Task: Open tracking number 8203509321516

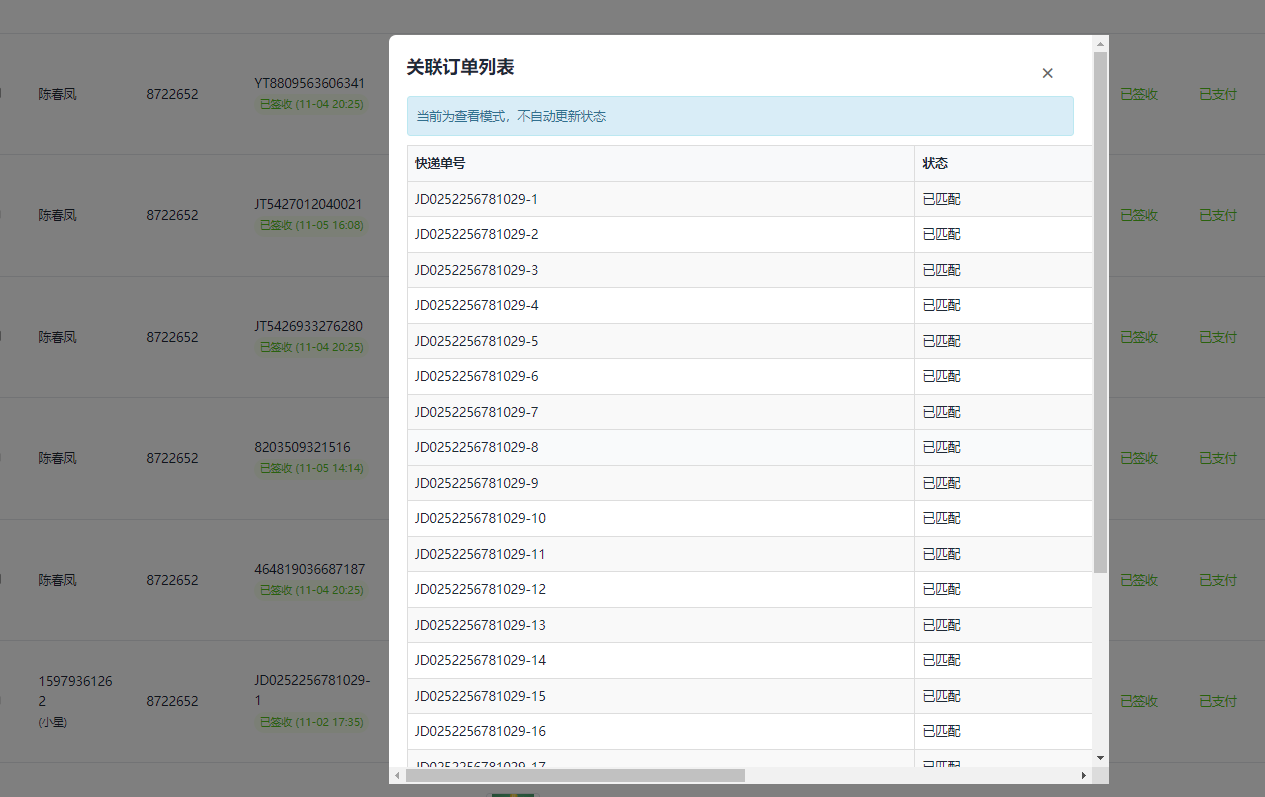Action: pyautogui.click(x=302, y=447)
